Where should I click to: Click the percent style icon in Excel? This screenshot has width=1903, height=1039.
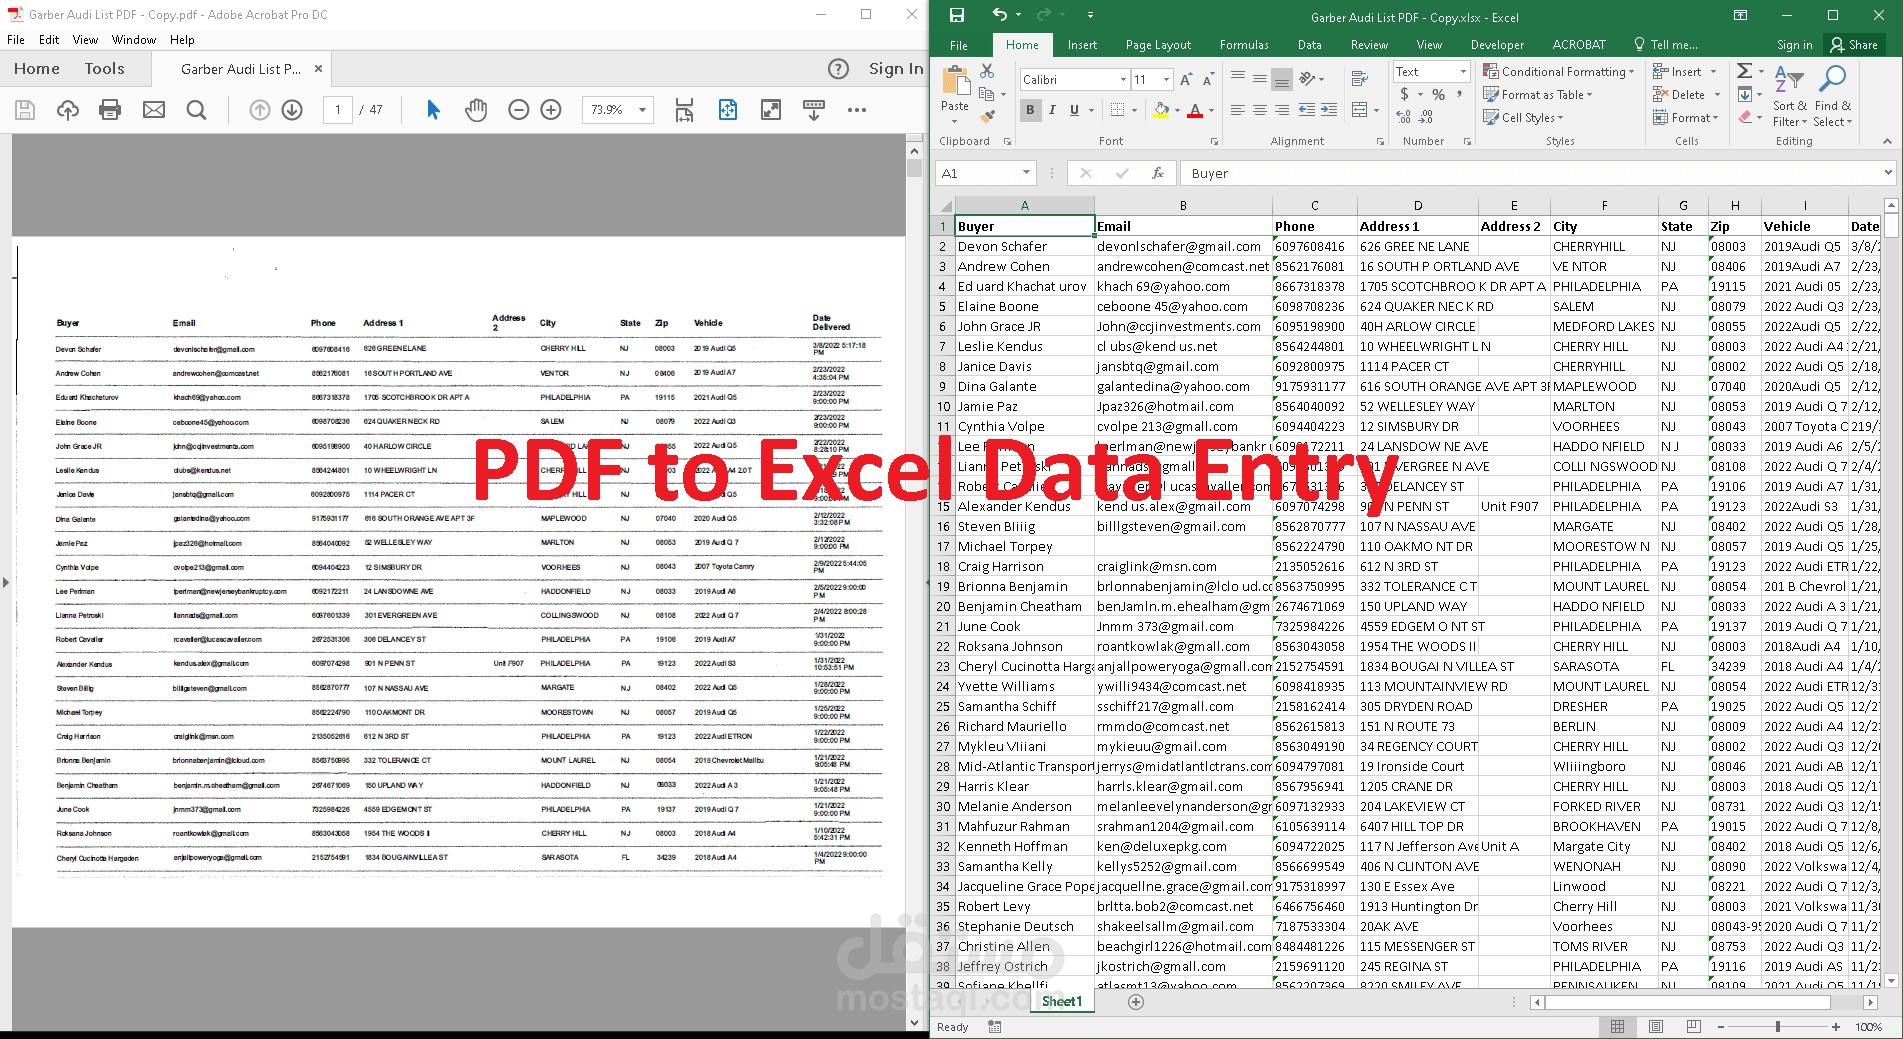1438,94
